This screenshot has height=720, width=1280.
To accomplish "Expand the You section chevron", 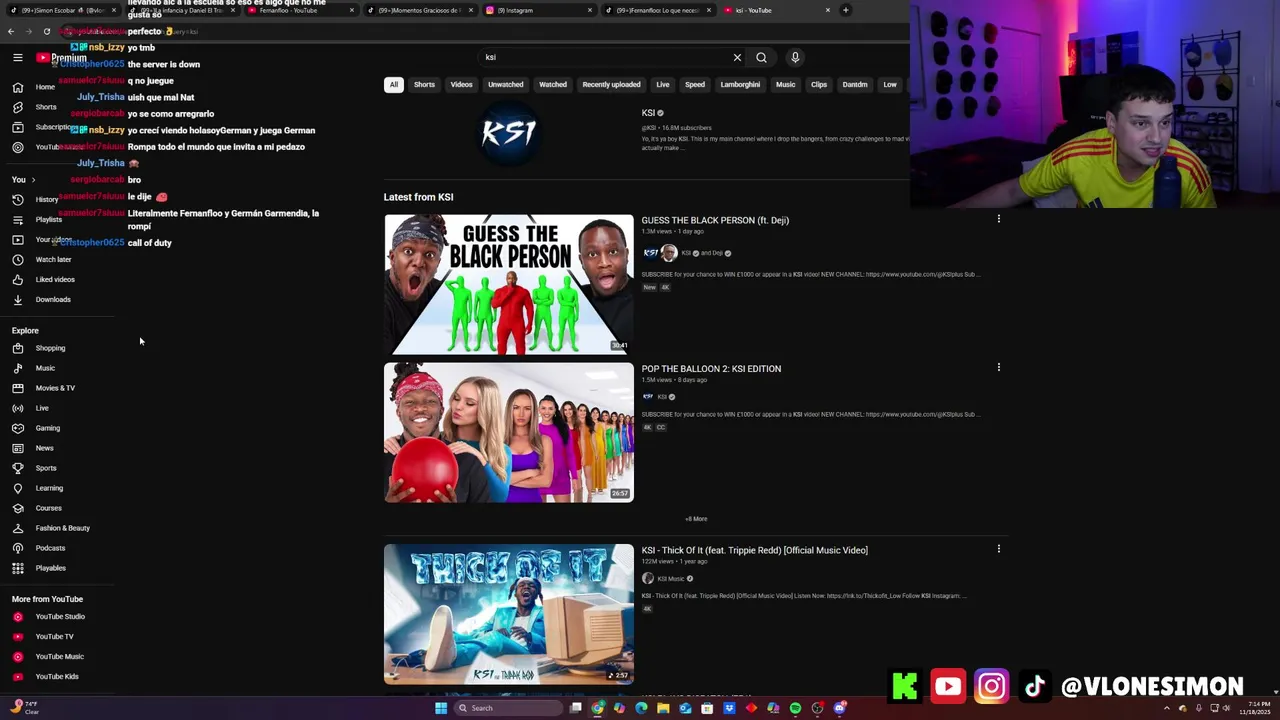I will [x=33, y=180].
